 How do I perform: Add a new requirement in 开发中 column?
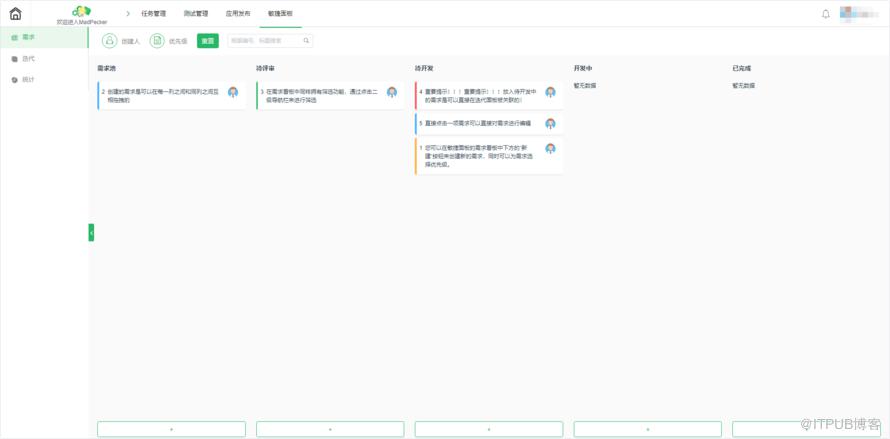(x=648, y=429)
